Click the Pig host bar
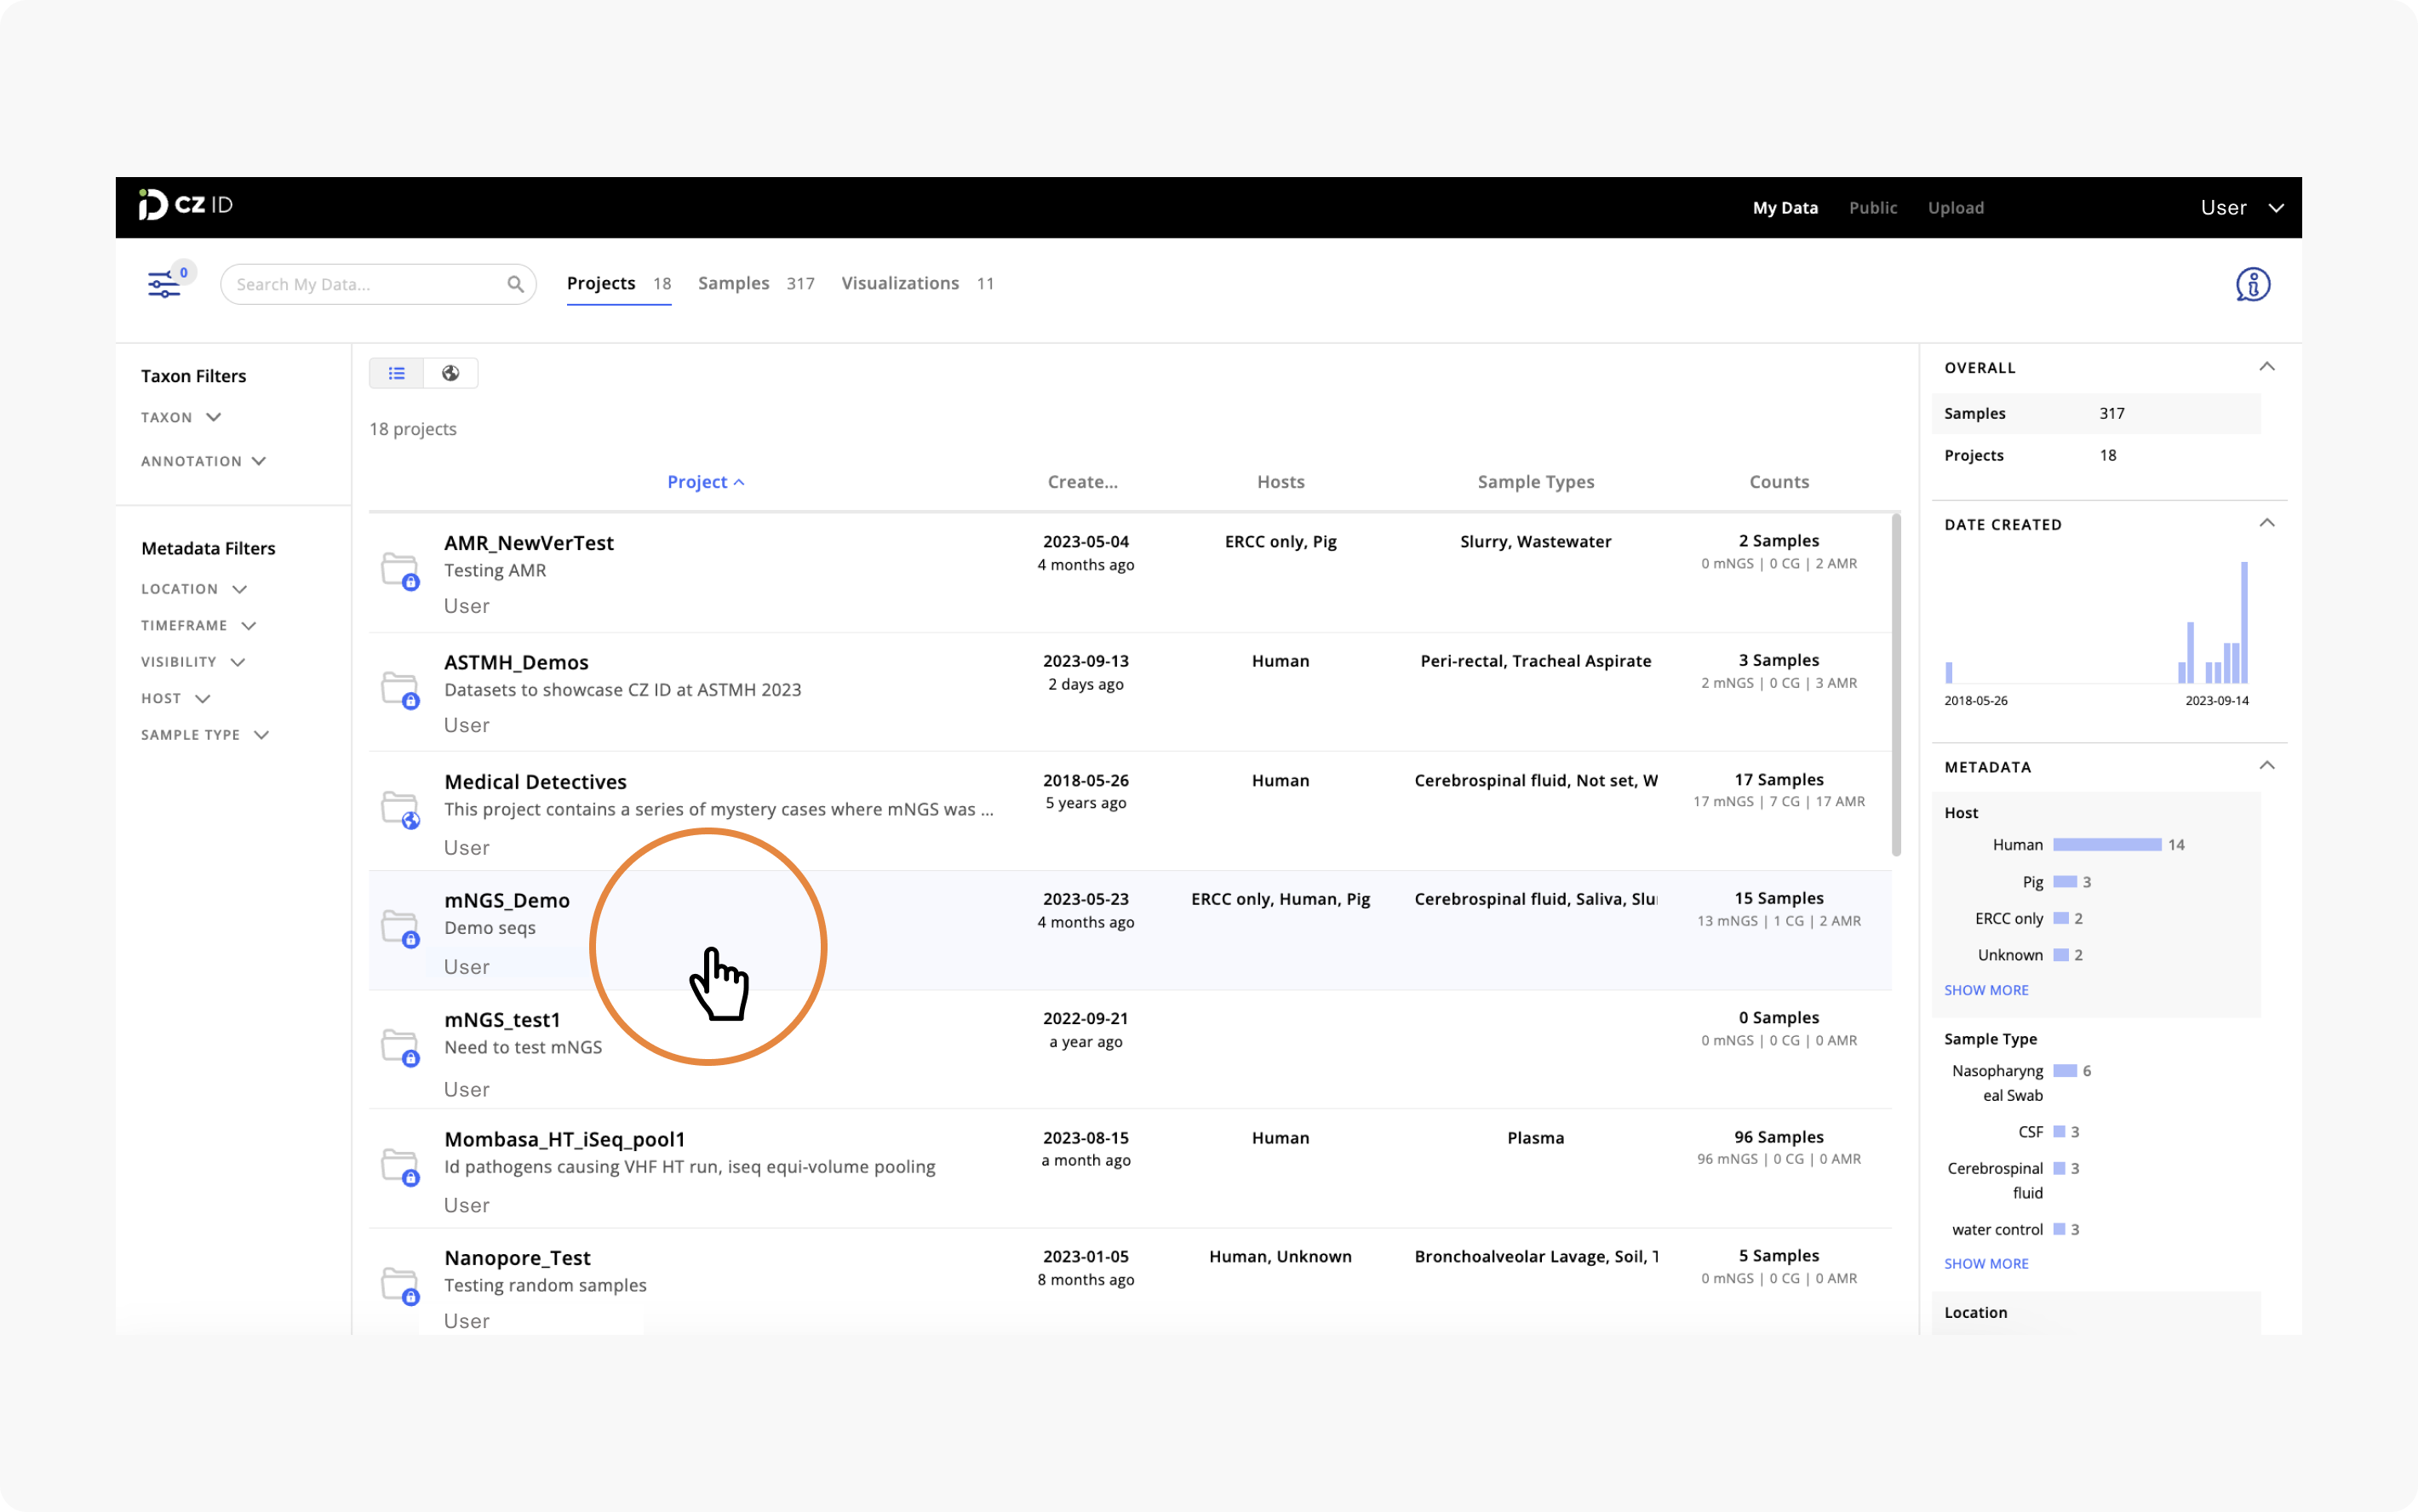2418x1512 pixels. [x=2064, y=882]
